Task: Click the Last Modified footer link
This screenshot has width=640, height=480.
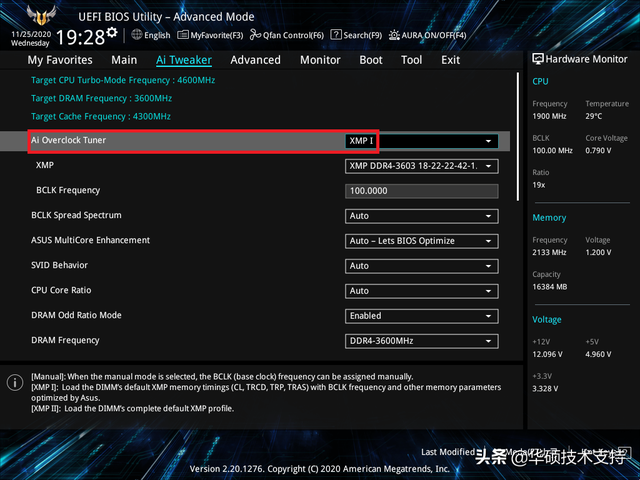Action: point(448,452)
